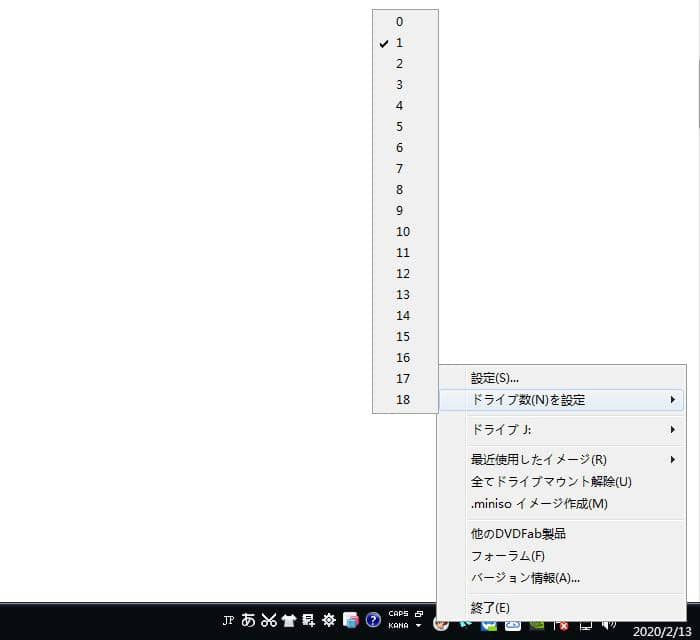The width and height of the screenshot is (700, 640).
Task: Open the language bar options arrow
Action: point(418,626)
